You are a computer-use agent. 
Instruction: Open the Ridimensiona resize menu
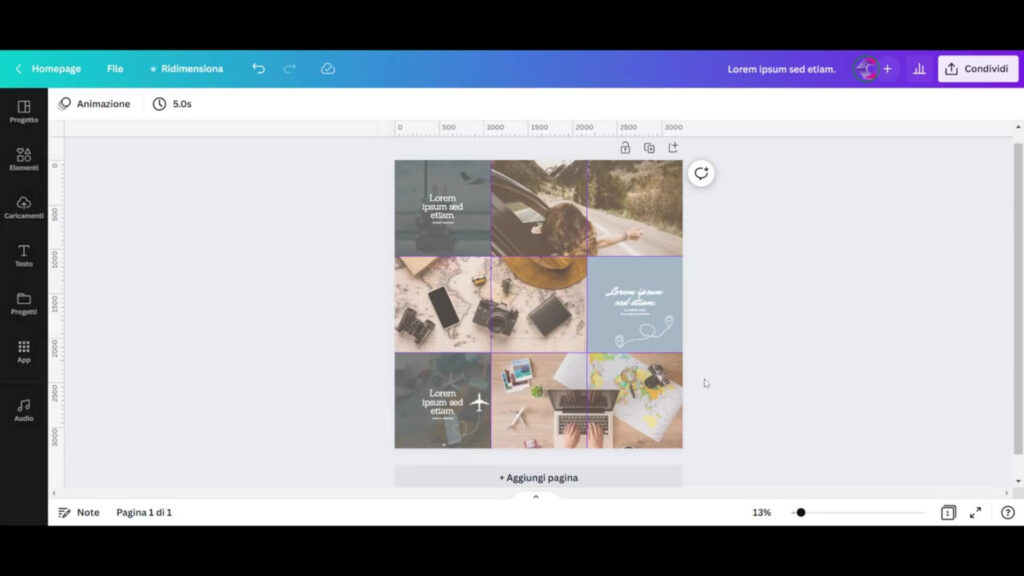pyautogui.click(x=186, y=69)
